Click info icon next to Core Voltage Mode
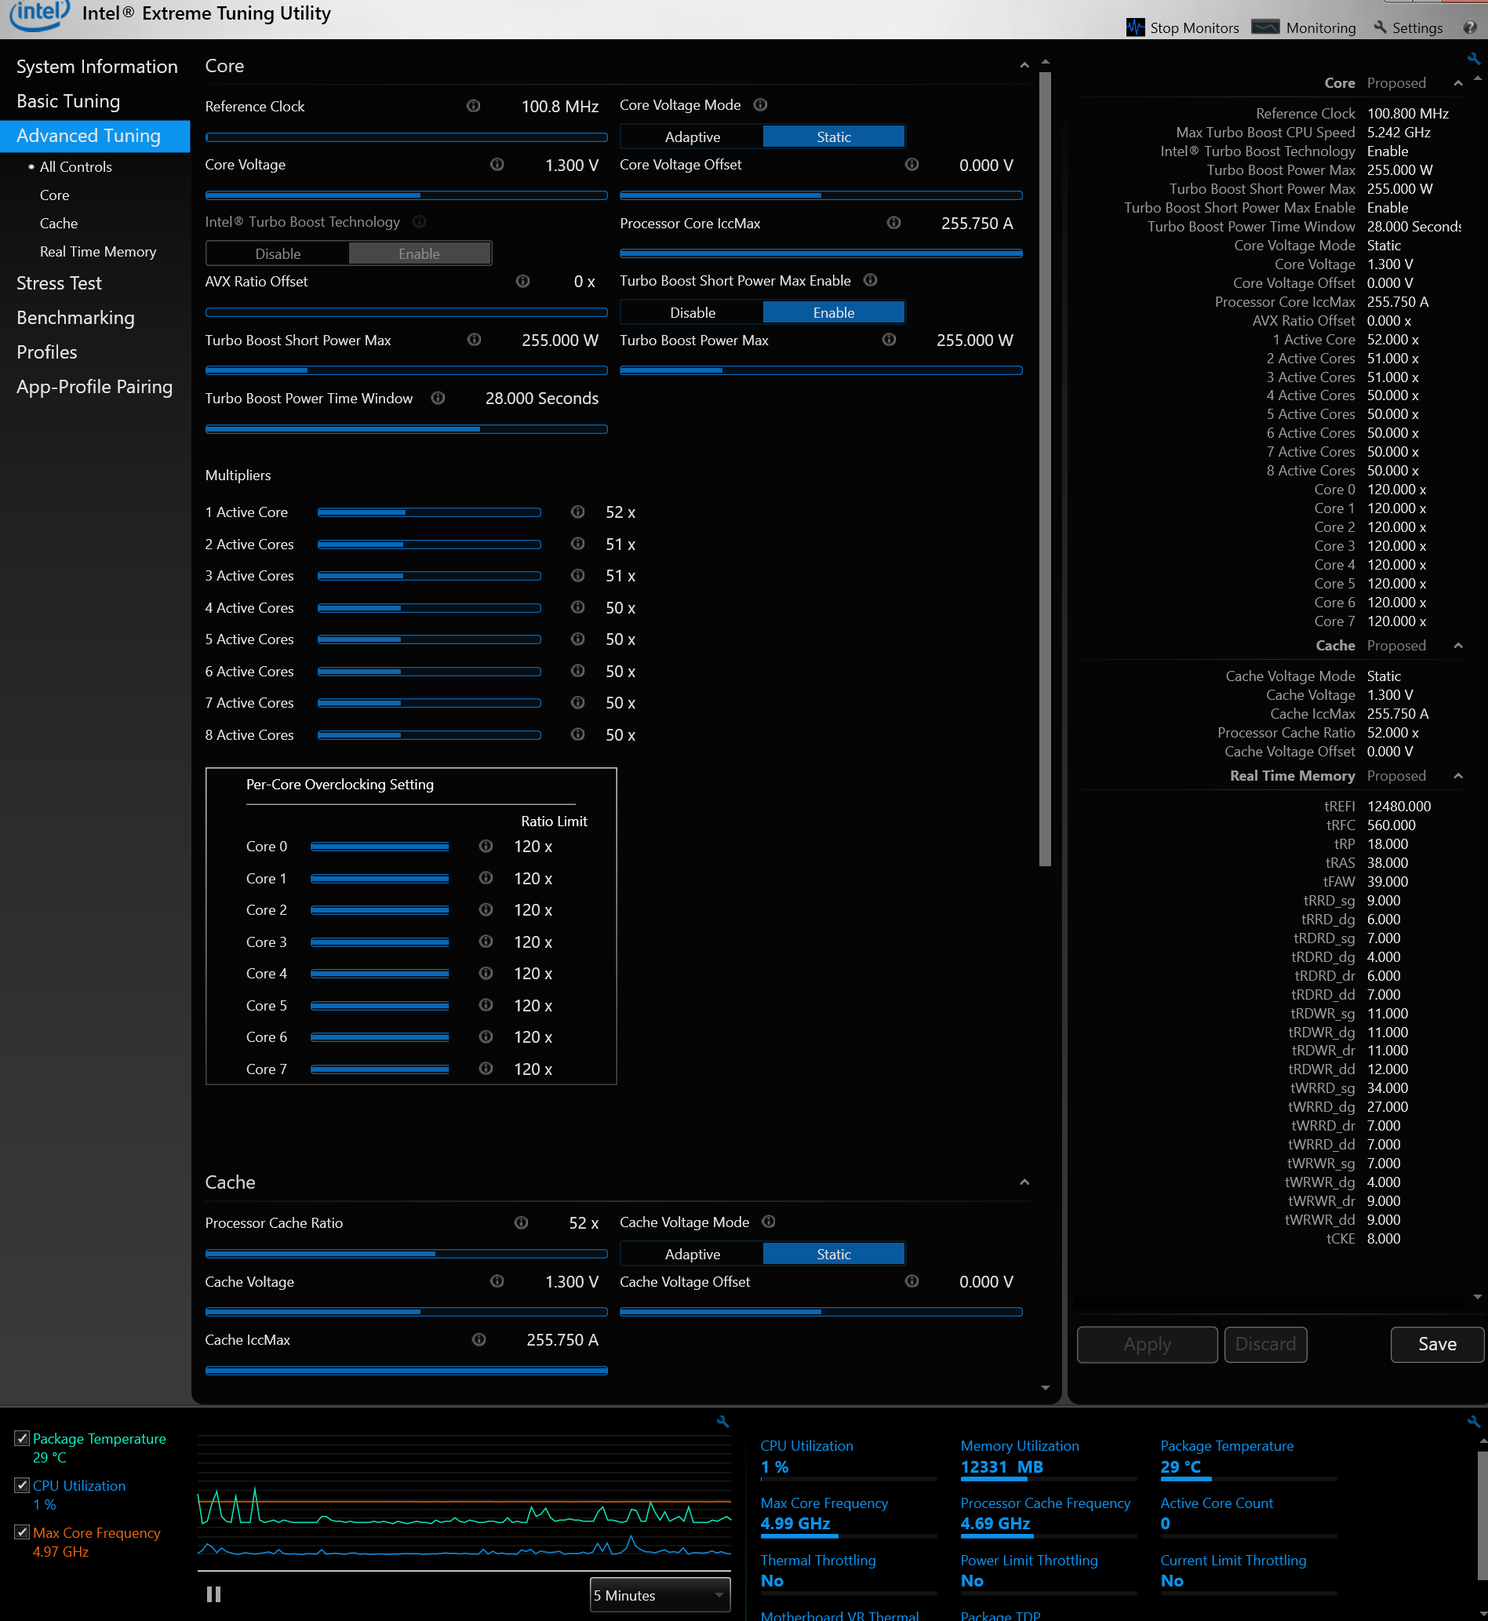Image resolution: width=1488 pixels, height=1621 pixels. coord(760,105)
